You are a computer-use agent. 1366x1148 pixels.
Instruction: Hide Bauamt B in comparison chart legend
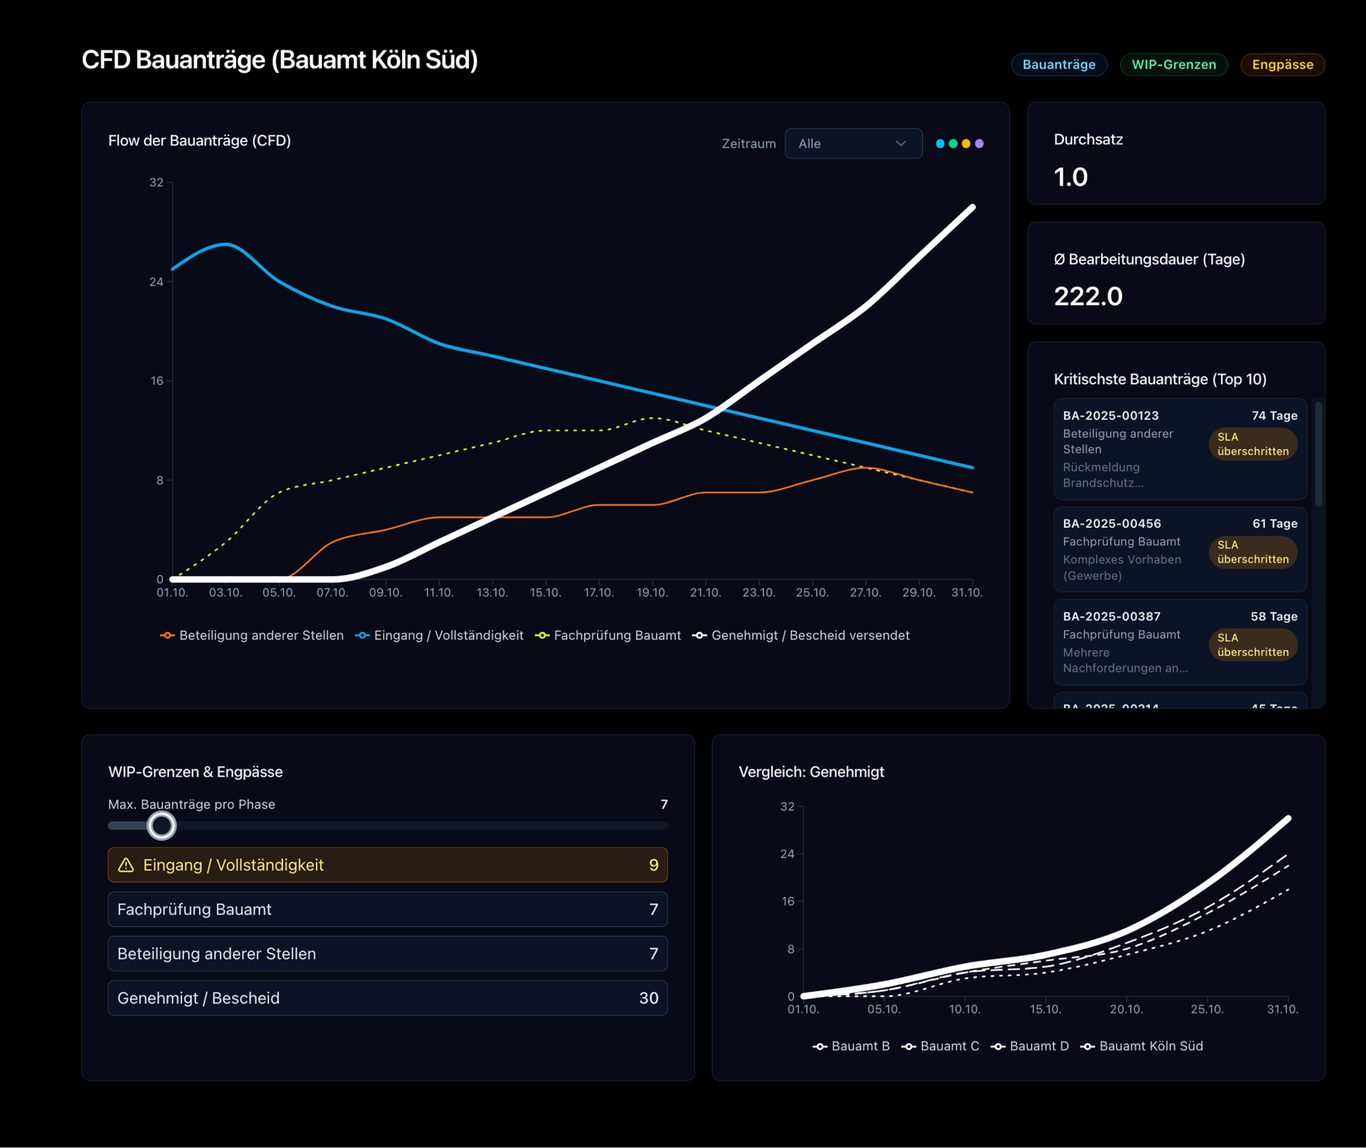tap(851, 1046)
